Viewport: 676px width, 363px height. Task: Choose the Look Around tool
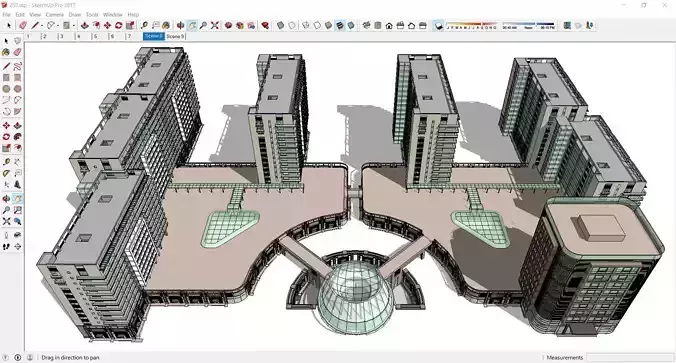17,235
